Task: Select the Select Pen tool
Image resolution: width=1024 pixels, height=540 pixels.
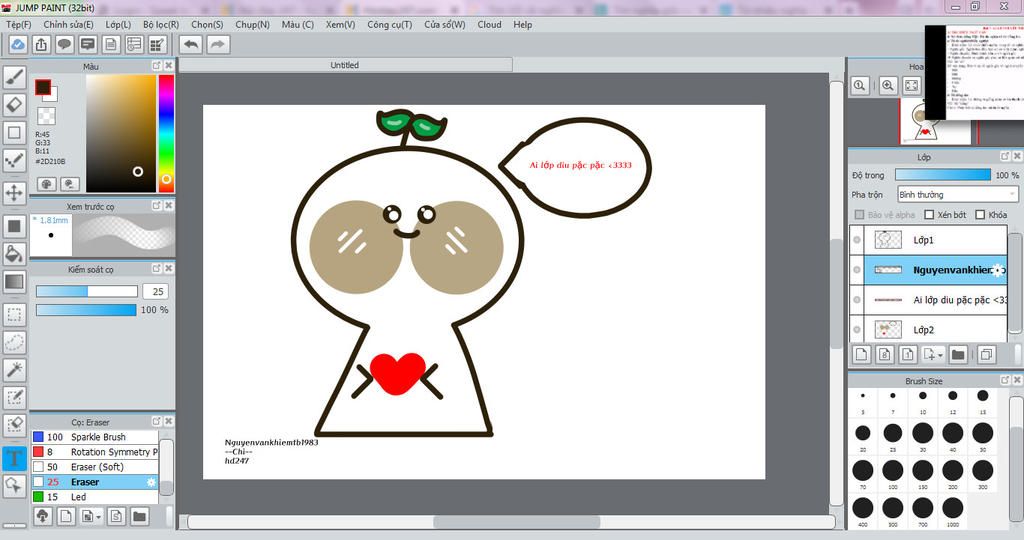Action: pos(14,397)
